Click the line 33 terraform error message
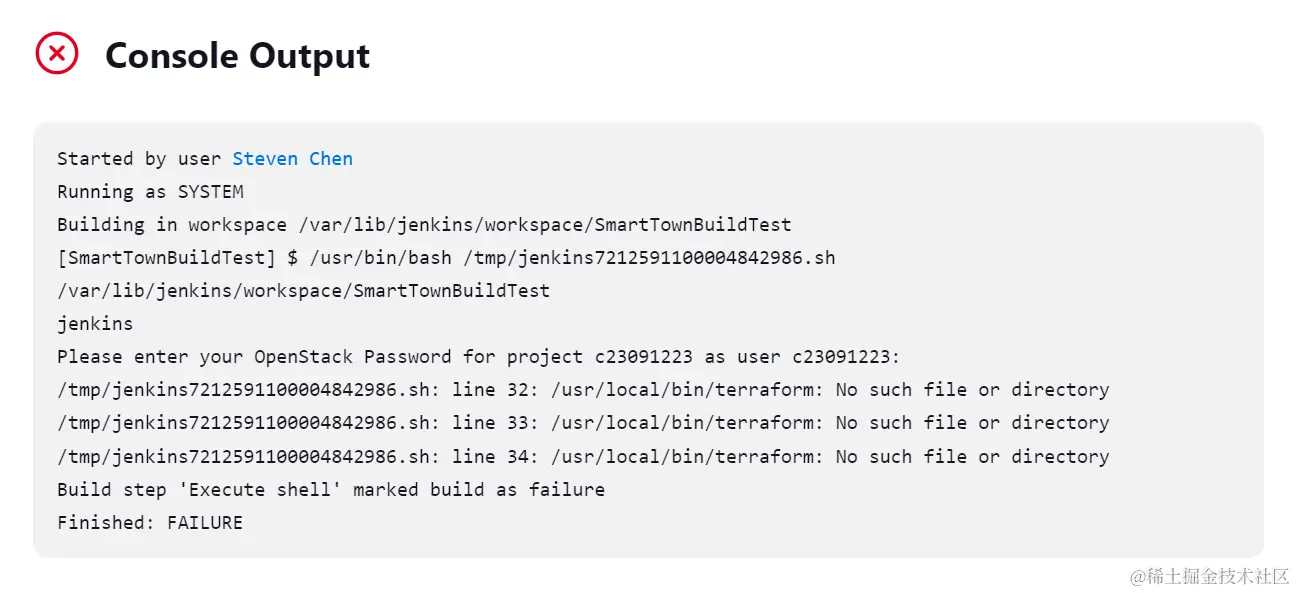This screenshot has width=1296, height=593. coord(583,423)
